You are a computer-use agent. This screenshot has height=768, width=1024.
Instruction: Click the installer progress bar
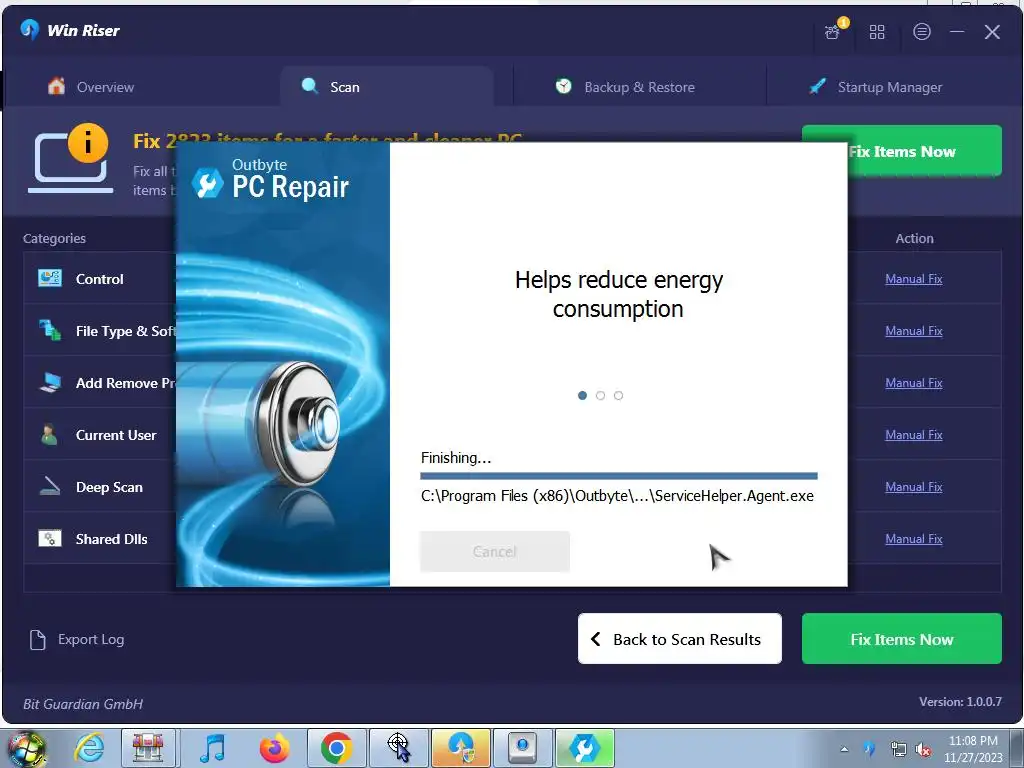click(x=618, y=476)
